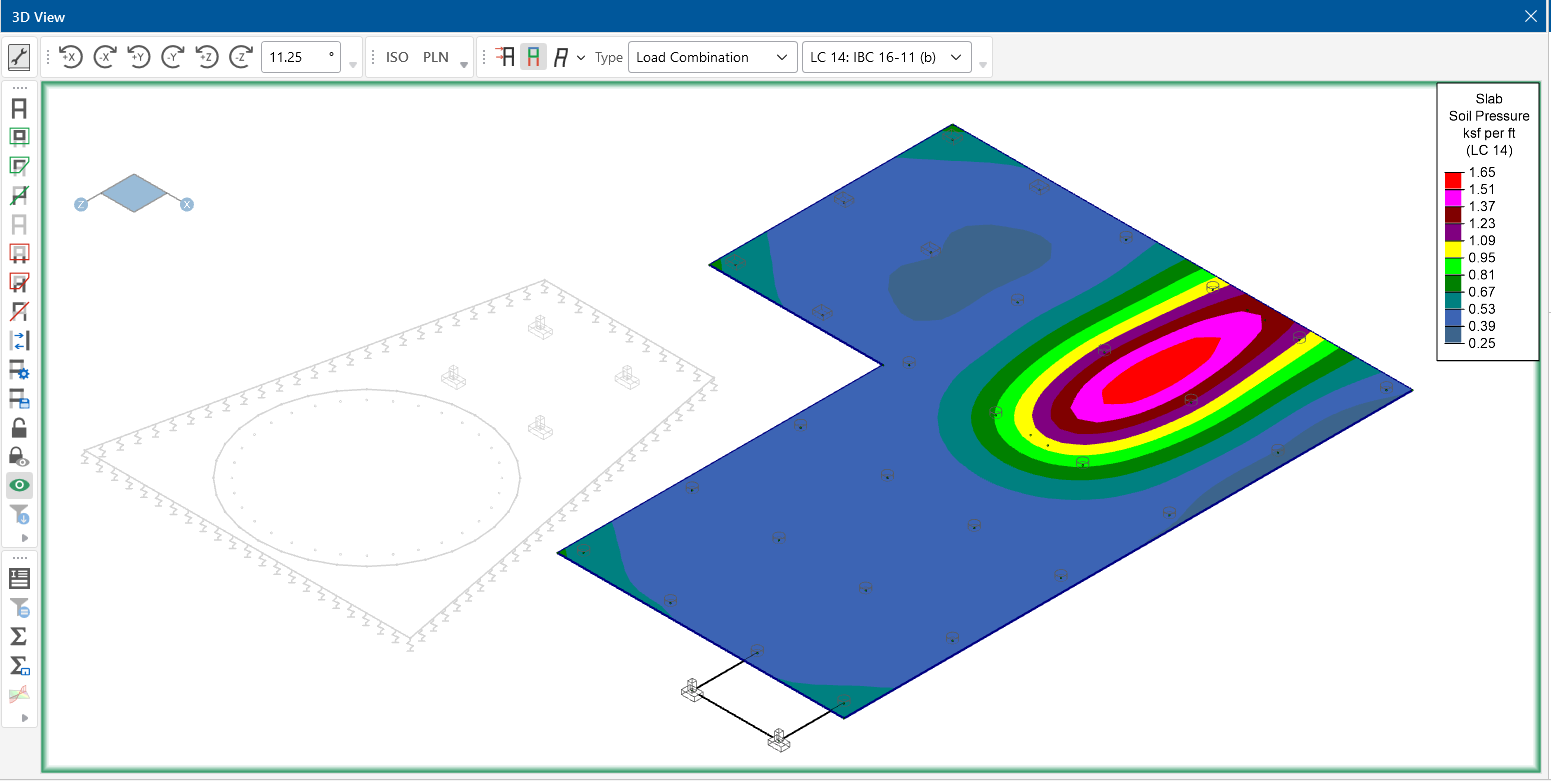The height and width of the screenshot is (781, 1551).
Task: Open the wrench view settings tool
Action: point(19,57)
